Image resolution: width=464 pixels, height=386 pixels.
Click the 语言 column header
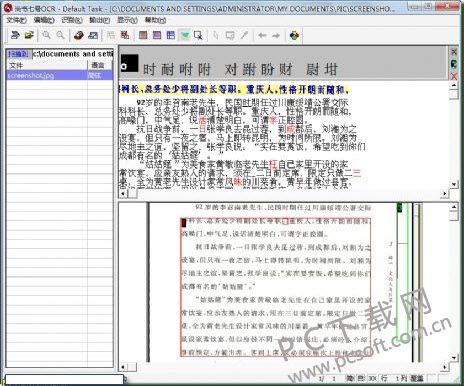100,65
